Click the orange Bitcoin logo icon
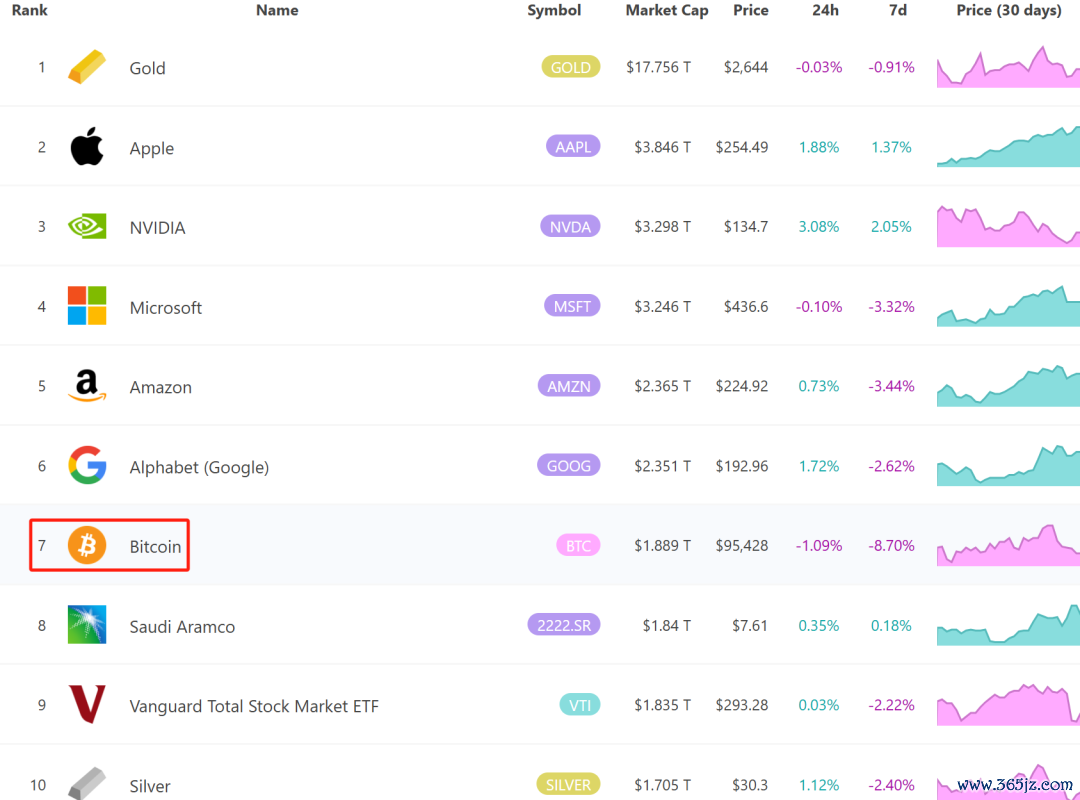The width and height of the screenshot is (1080, 800). point(87,546)
